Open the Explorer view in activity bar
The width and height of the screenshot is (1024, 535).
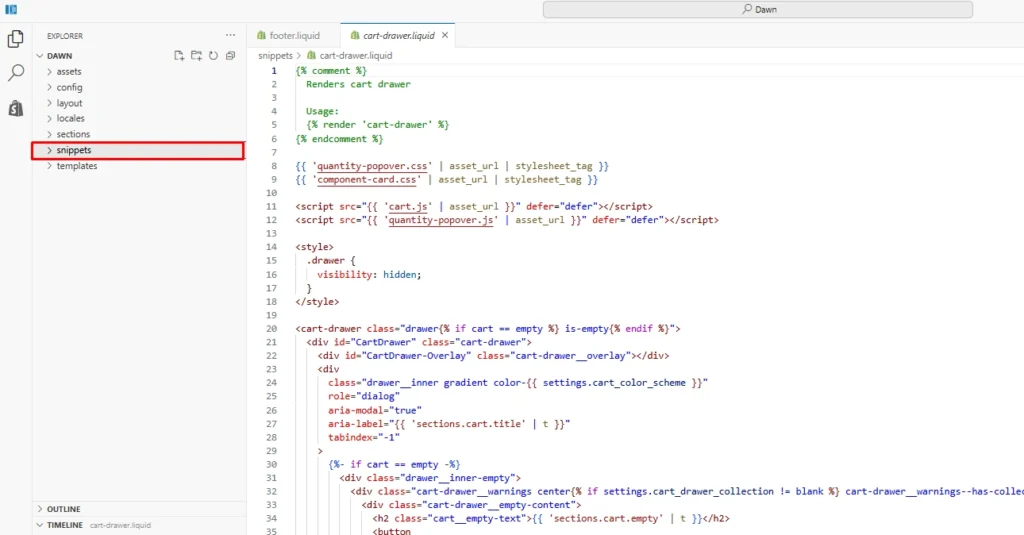point(16,39)
